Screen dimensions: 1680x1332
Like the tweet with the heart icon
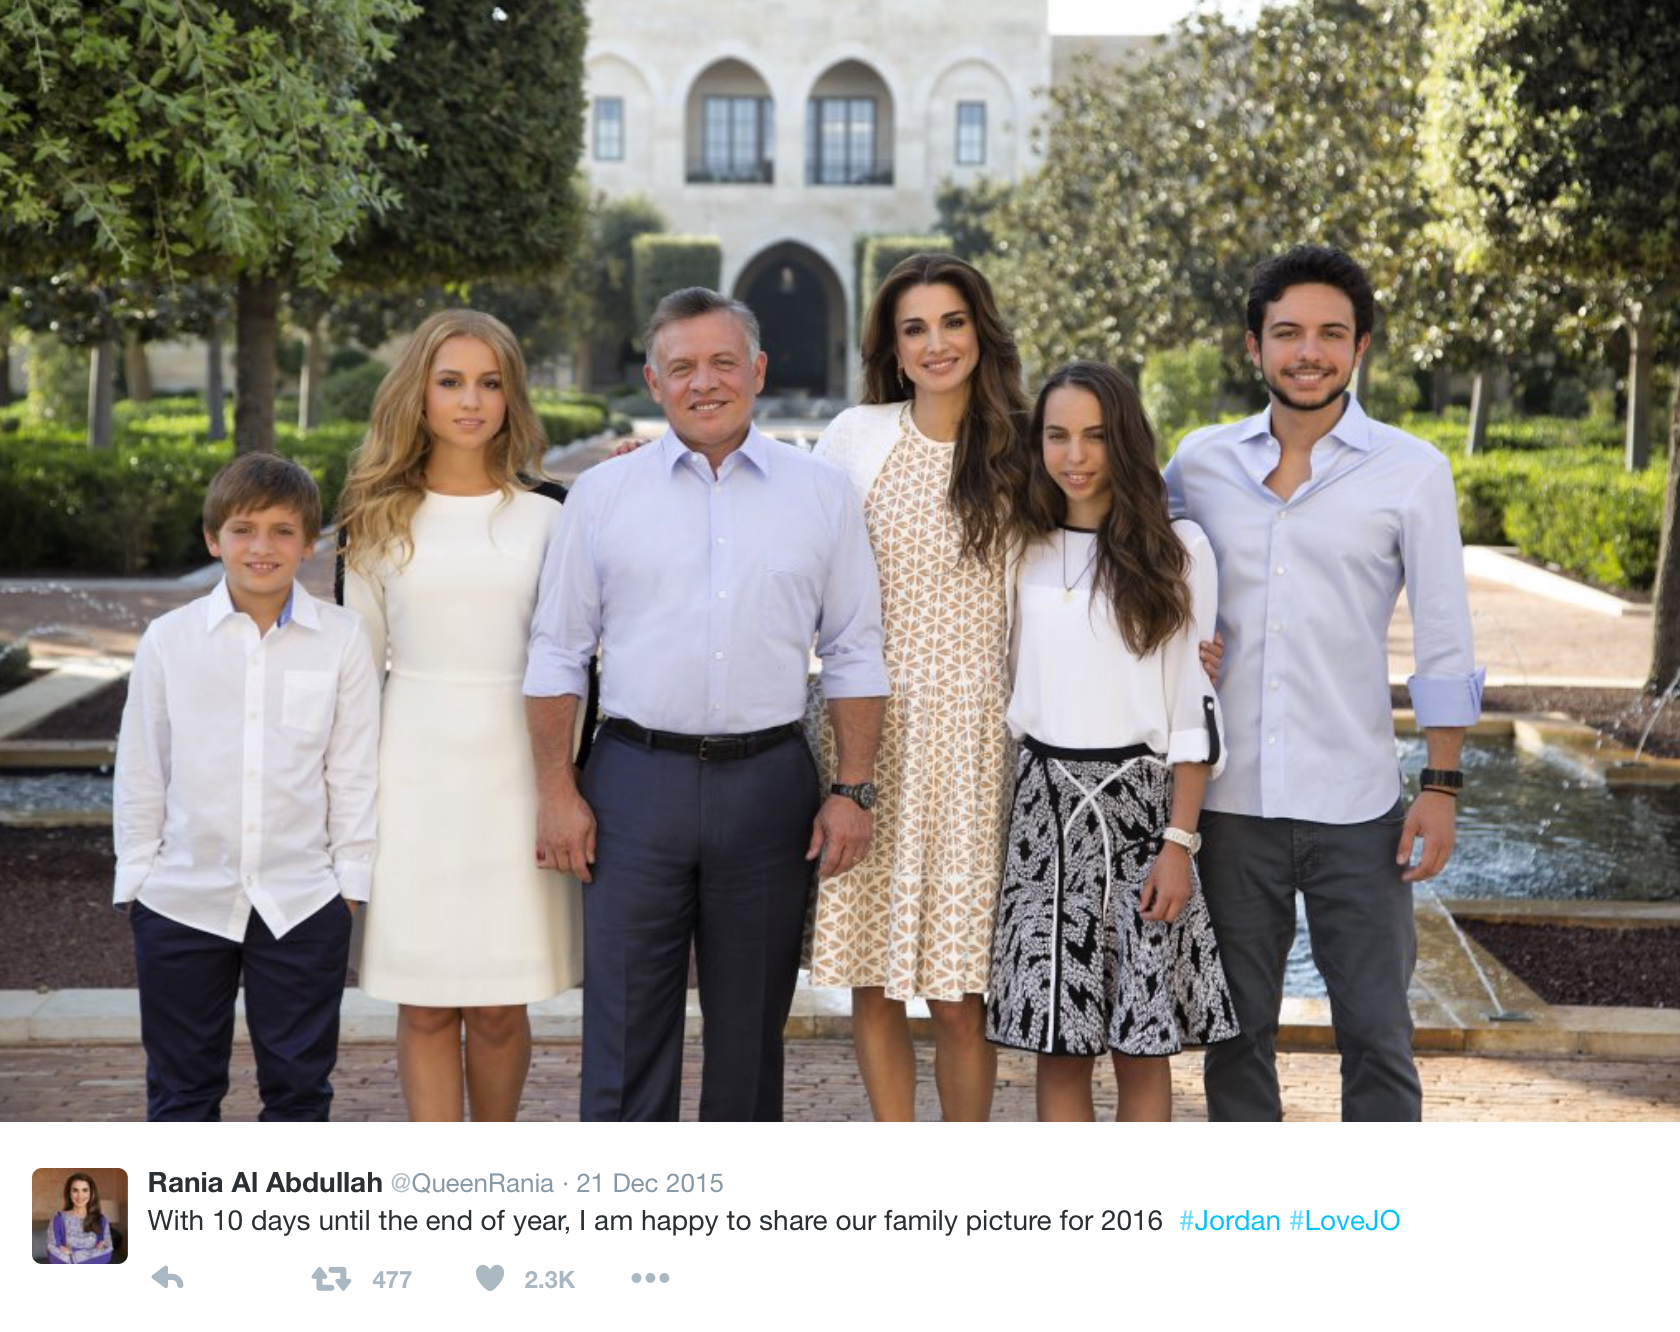490,1278
